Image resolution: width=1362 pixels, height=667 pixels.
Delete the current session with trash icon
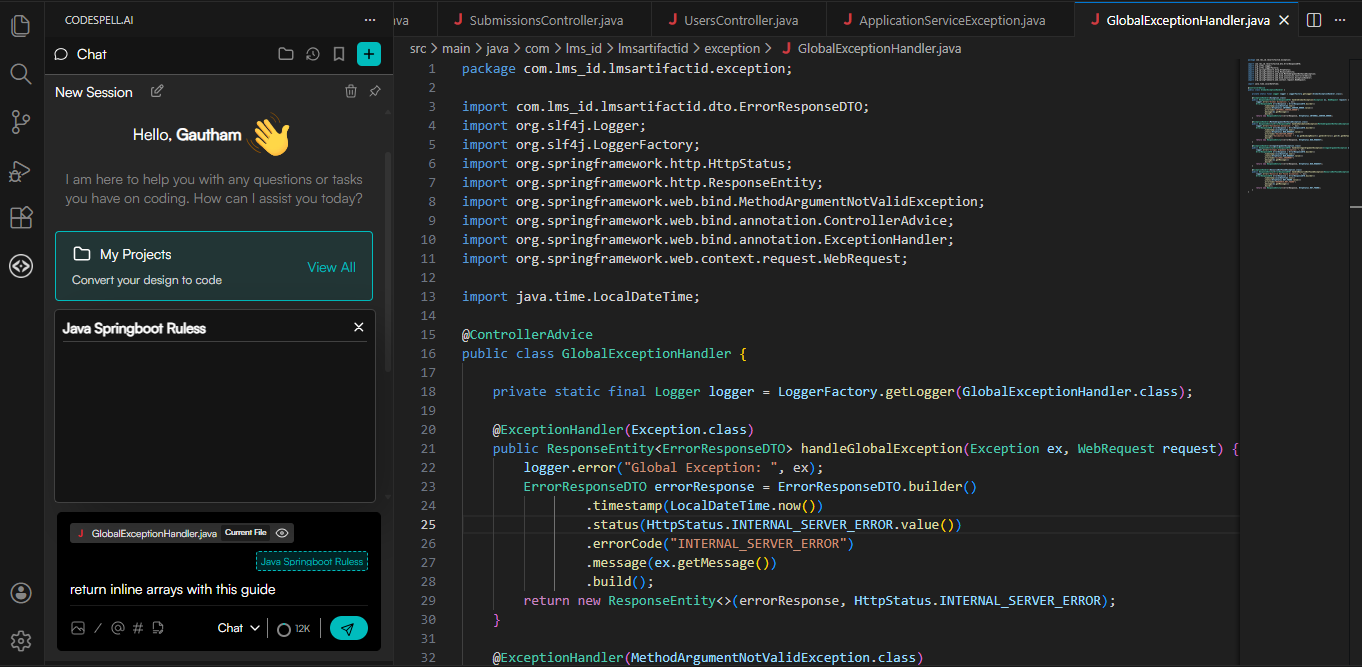tap(351, 92)
